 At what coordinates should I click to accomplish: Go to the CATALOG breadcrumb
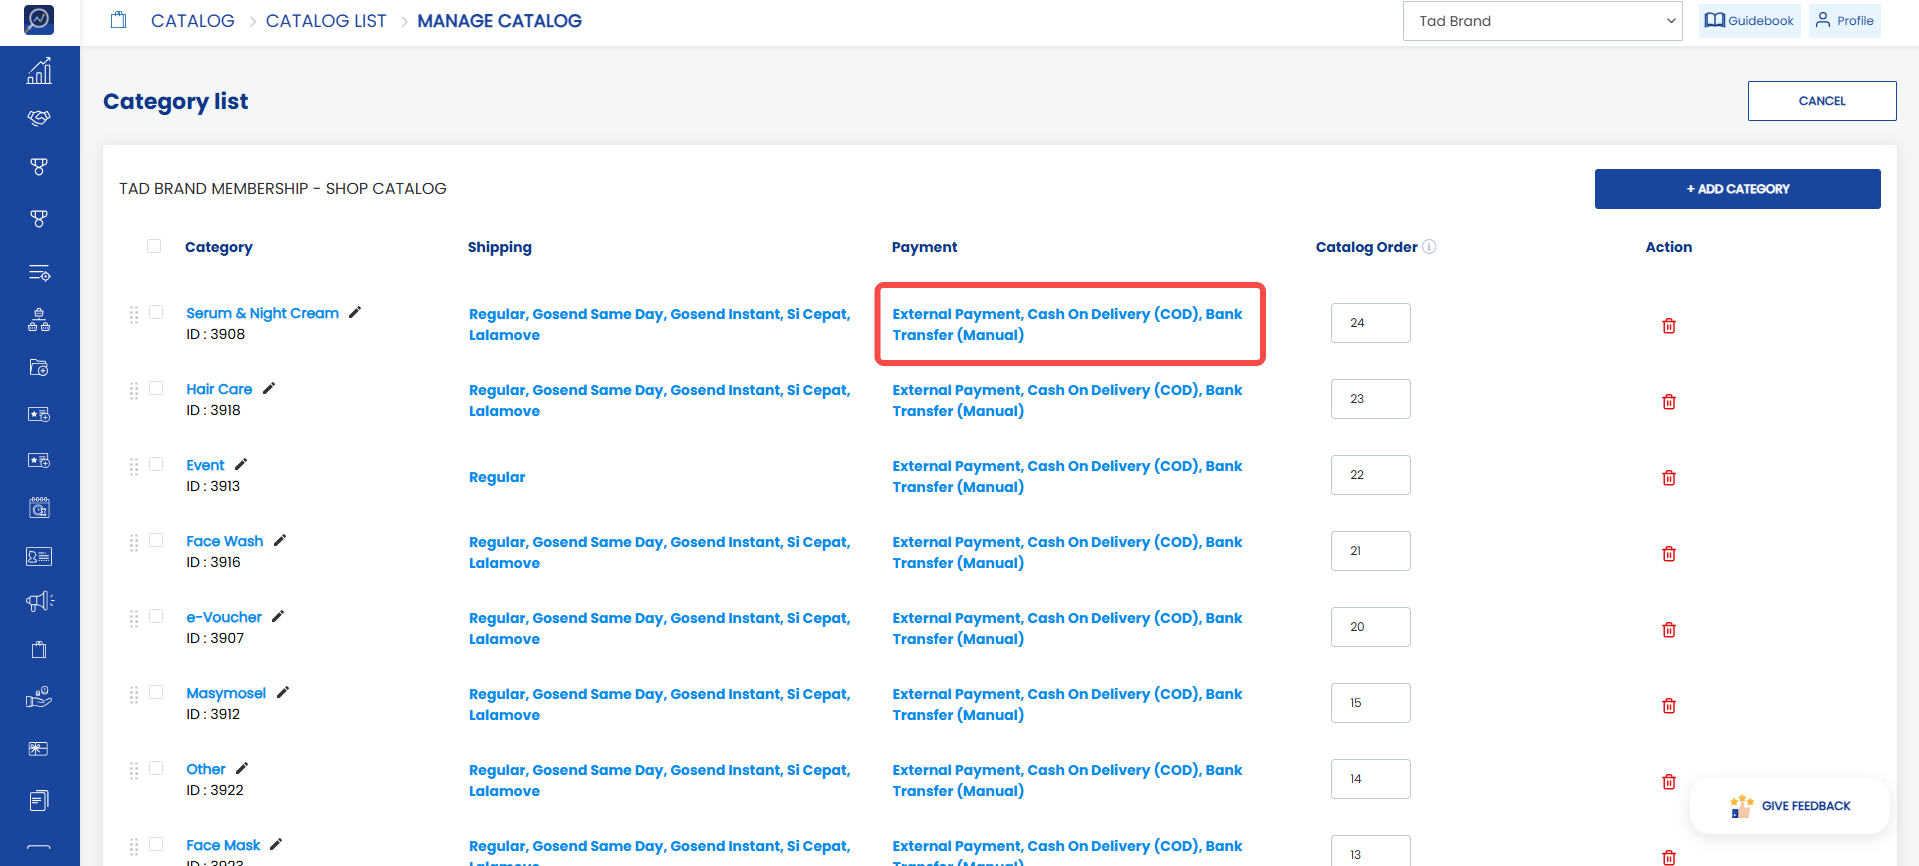[193, 21]
